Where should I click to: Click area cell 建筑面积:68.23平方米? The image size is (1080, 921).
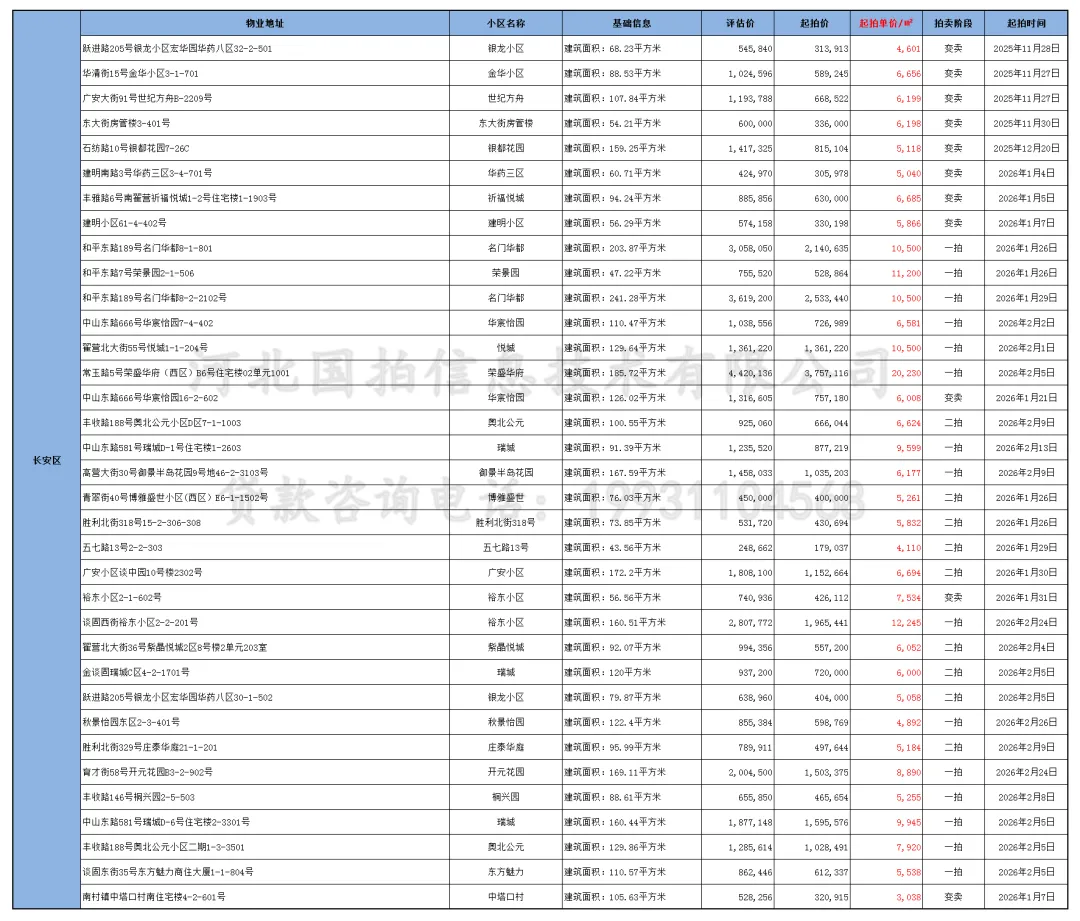tap(612, 49)
